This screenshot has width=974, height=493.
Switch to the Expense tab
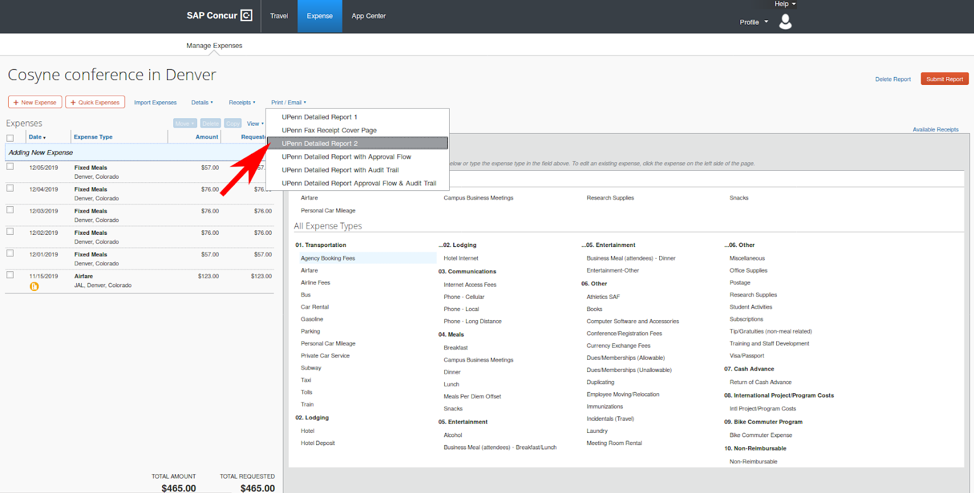319,16
